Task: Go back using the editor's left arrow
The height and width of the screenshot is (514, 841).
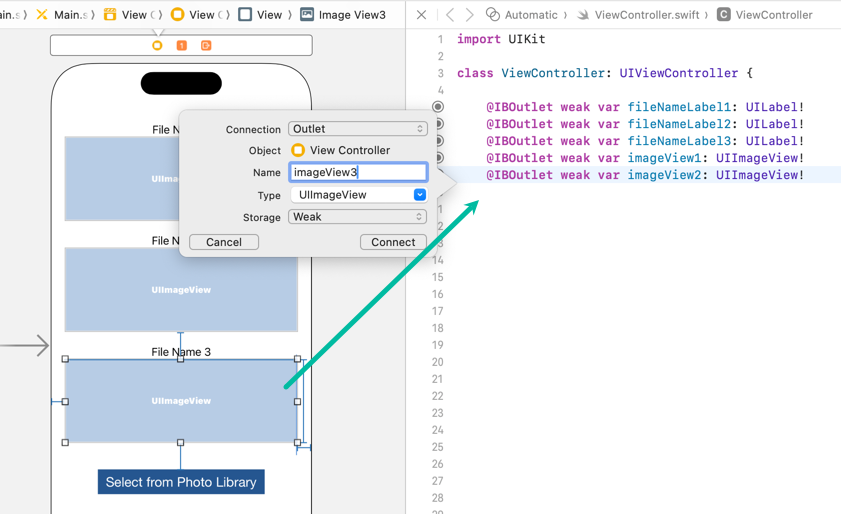Action: (450, 15)
